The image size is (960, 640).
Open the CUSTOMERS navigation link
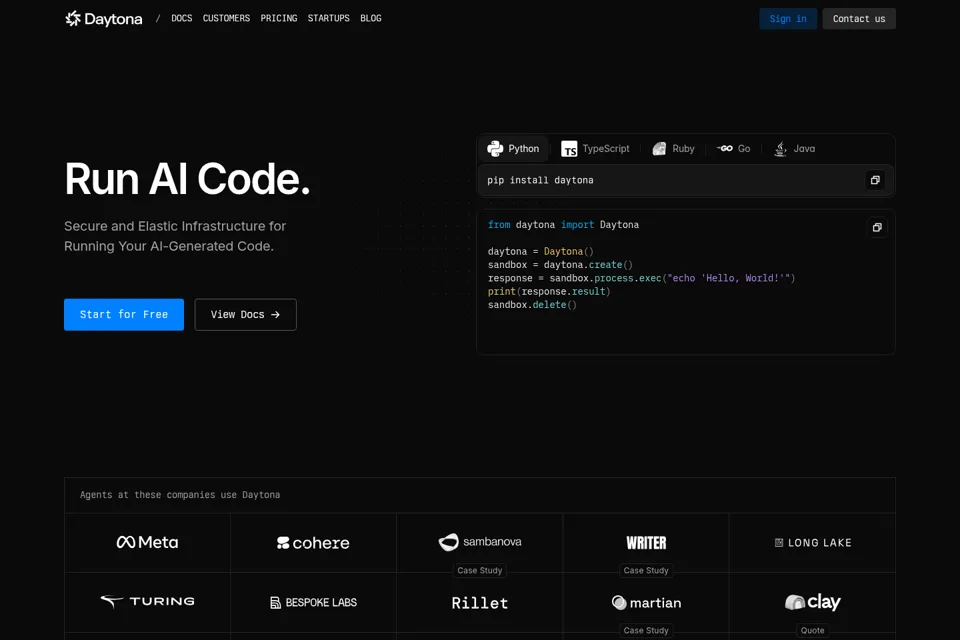[227, 18]
